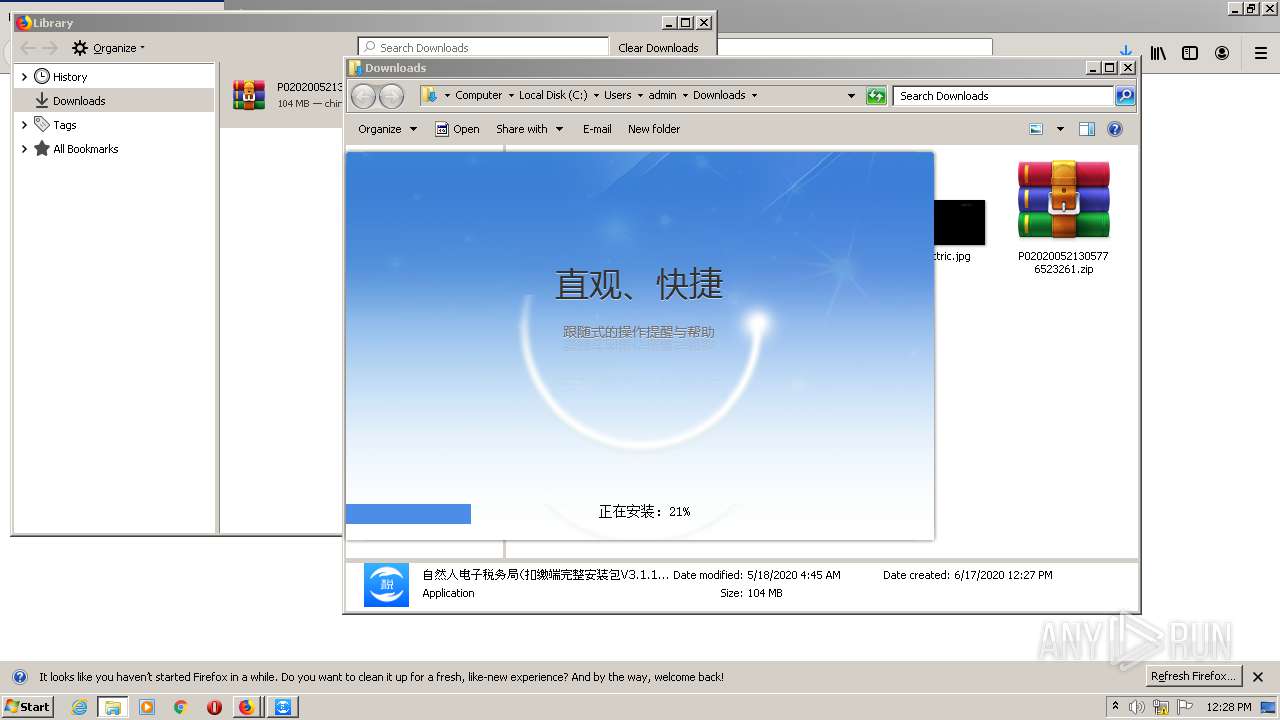Screen dimensions: 1280x720
Task: Switch to the tax installer taskbar button
Action: [x=284, y=707]
